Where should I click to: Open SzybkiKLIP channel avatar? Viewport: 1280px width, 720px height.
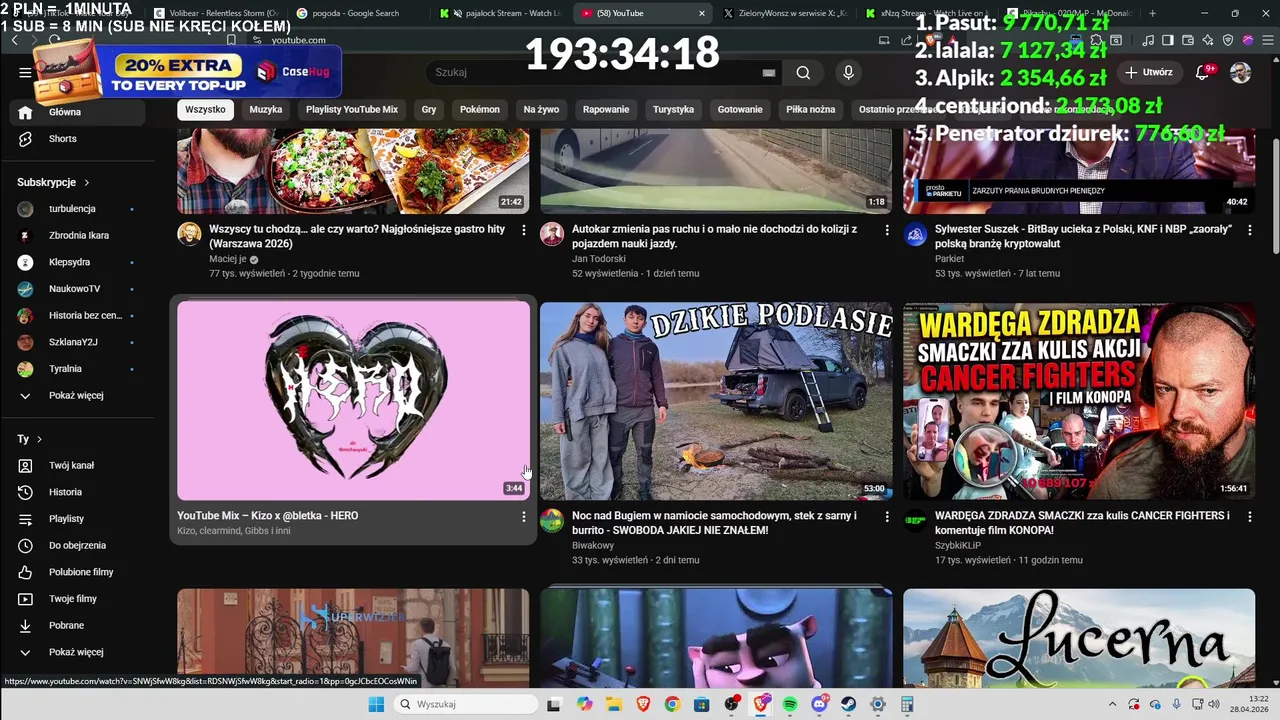915,521
